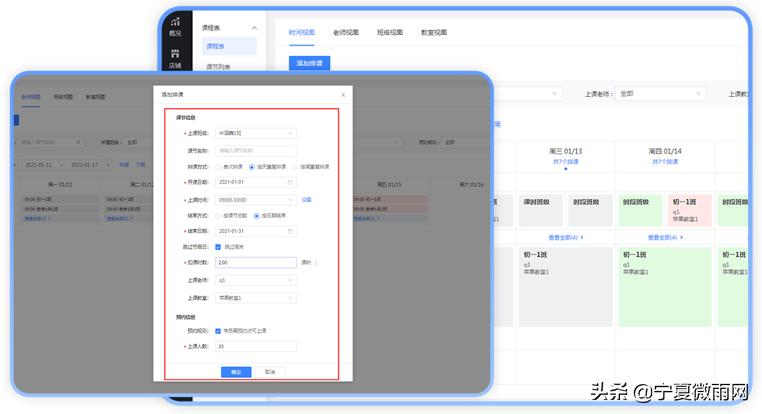Click 2021-01-17 end date in dimmed window

[x=85, y=165]
